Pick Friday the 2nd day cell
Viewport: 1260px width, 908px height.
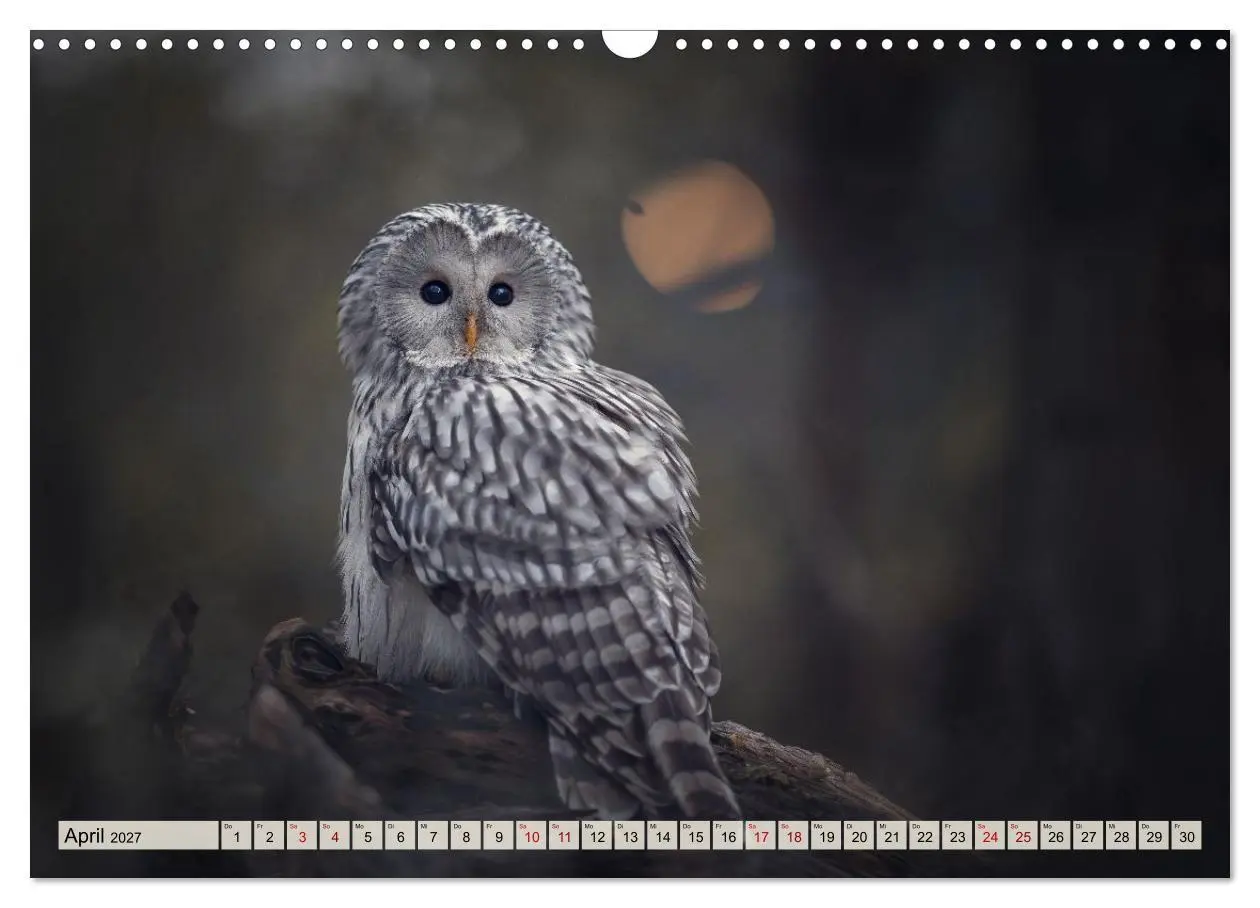click(269, 836)
